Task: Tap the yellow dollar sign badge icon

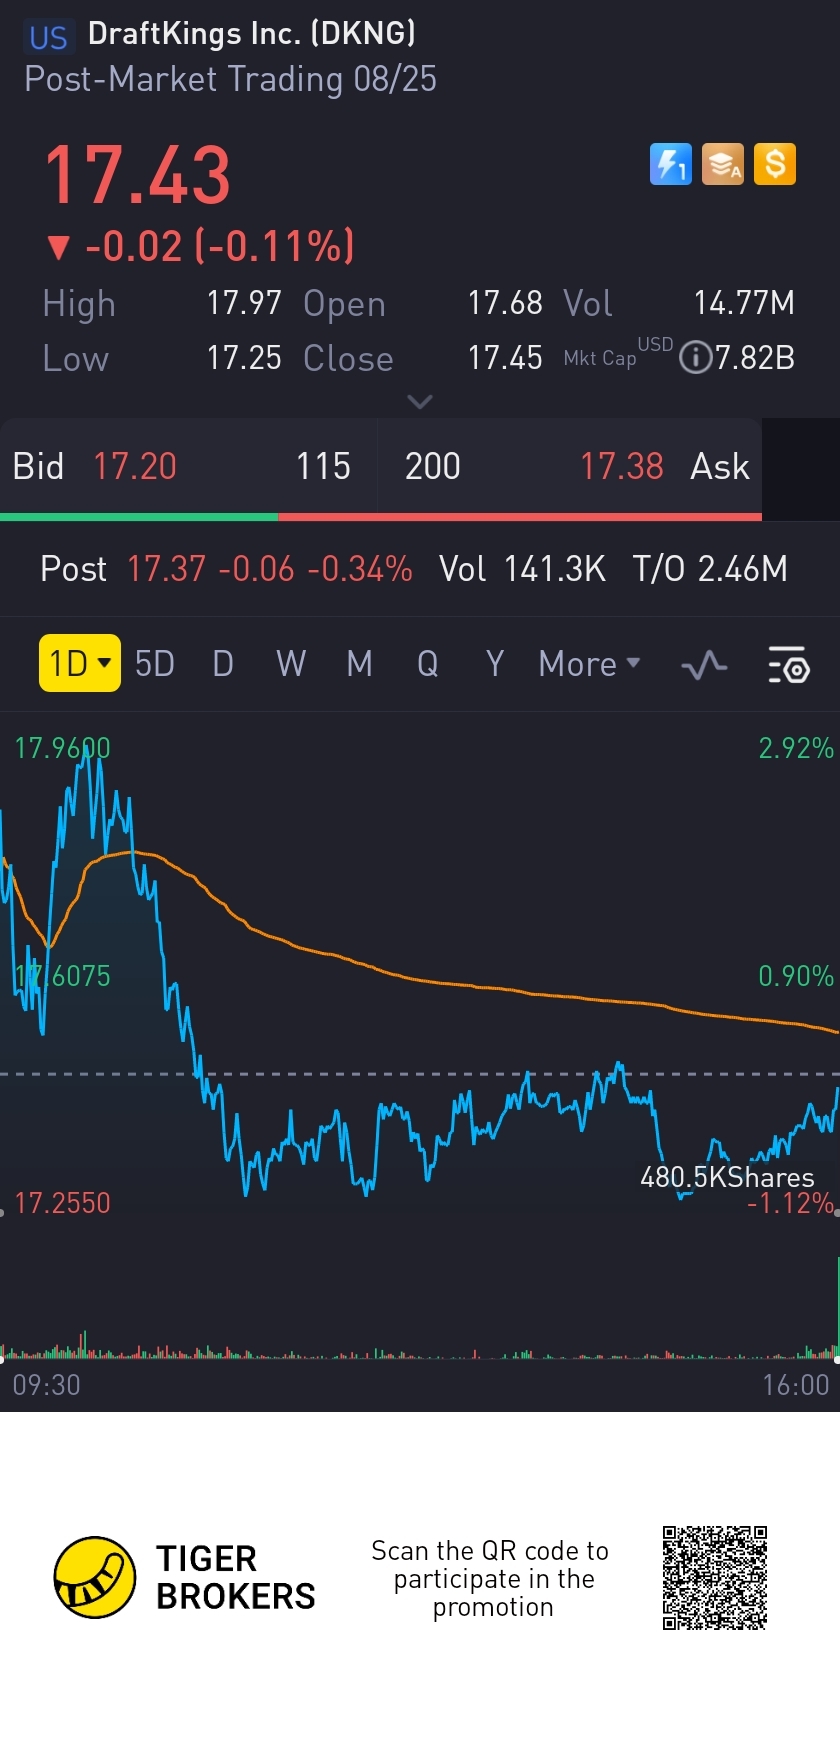Action: (x=775, y=164)
